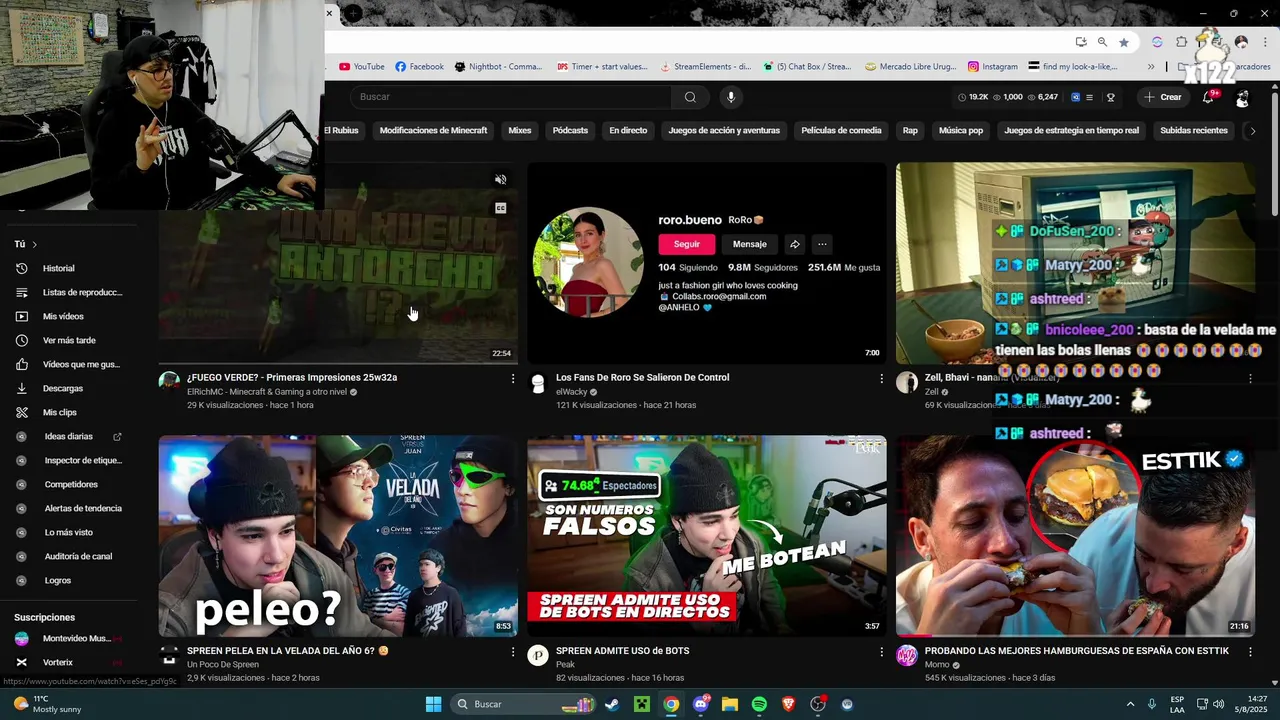Open the Chrome extensions puzzle icon
The height and width of the screenshot is (720, 1280).
[x=1181, y=42]
